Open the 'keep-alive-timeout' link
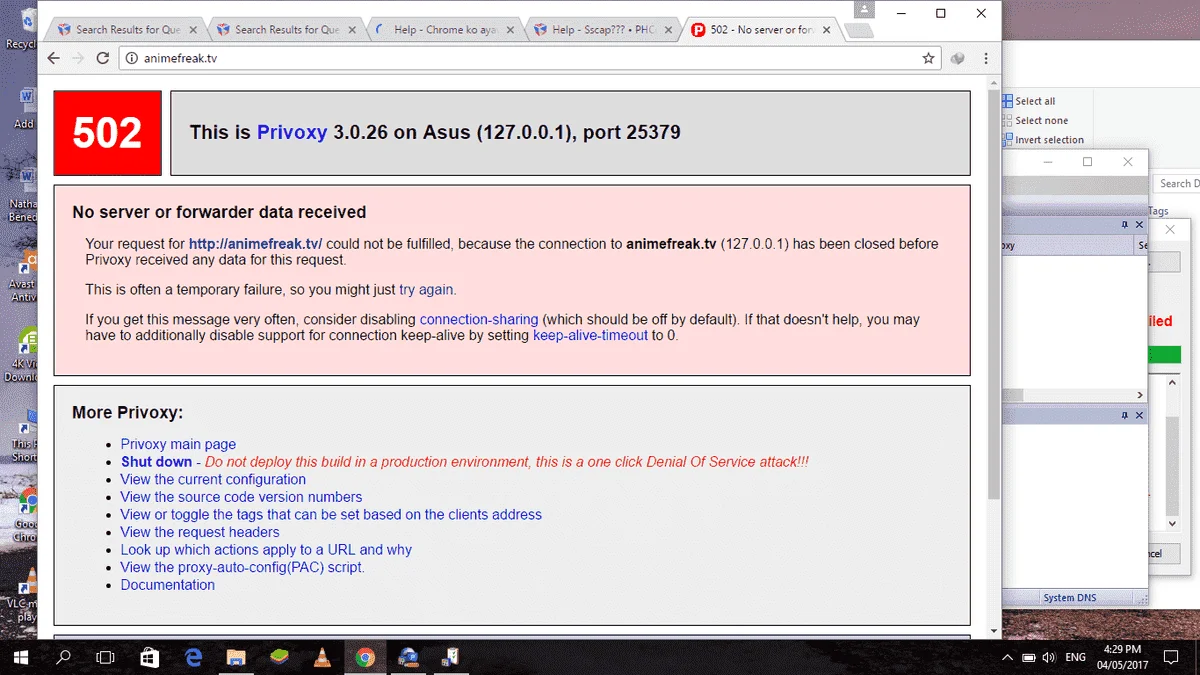This screenshot has height=675, width=1200. click(x=590, y=336)
